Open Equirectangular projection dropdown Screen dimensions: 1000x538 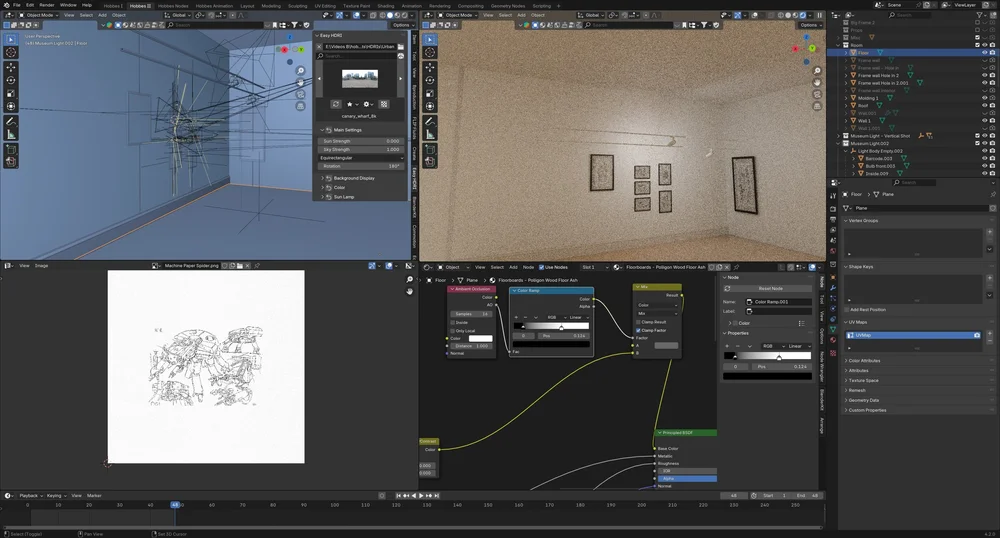[361, 157]
